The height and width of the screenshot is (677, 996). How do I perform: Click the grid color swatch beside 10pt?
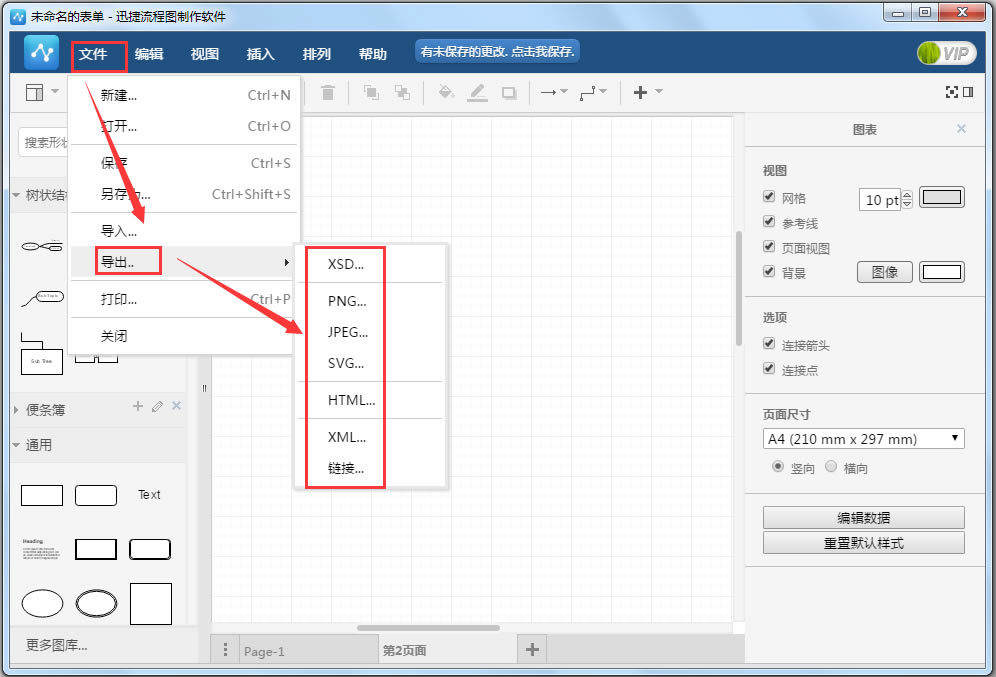coord(941,198)
